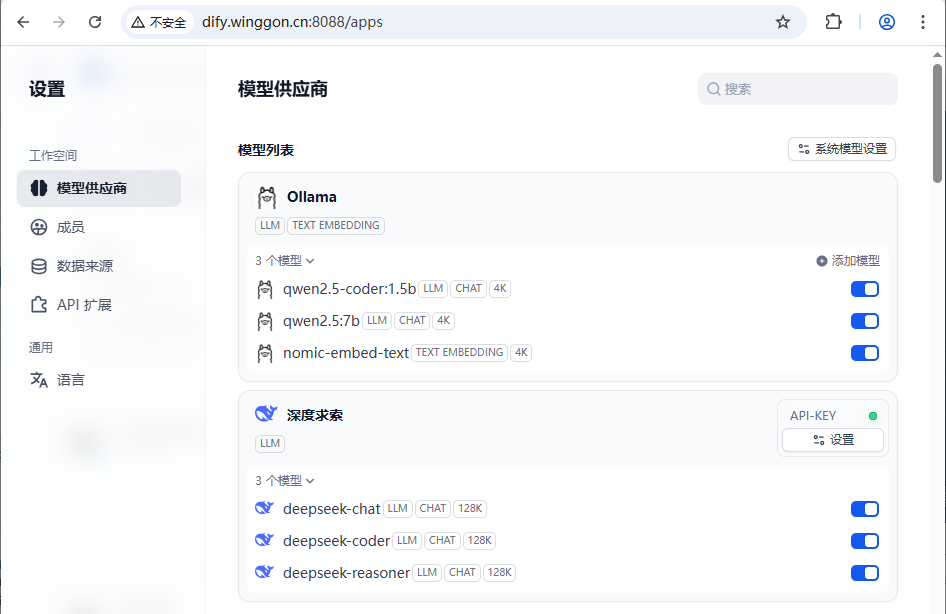Screen dimensions: 946x614
Task: Open the Chrome profile avatar icon
Action: point(887,22)
